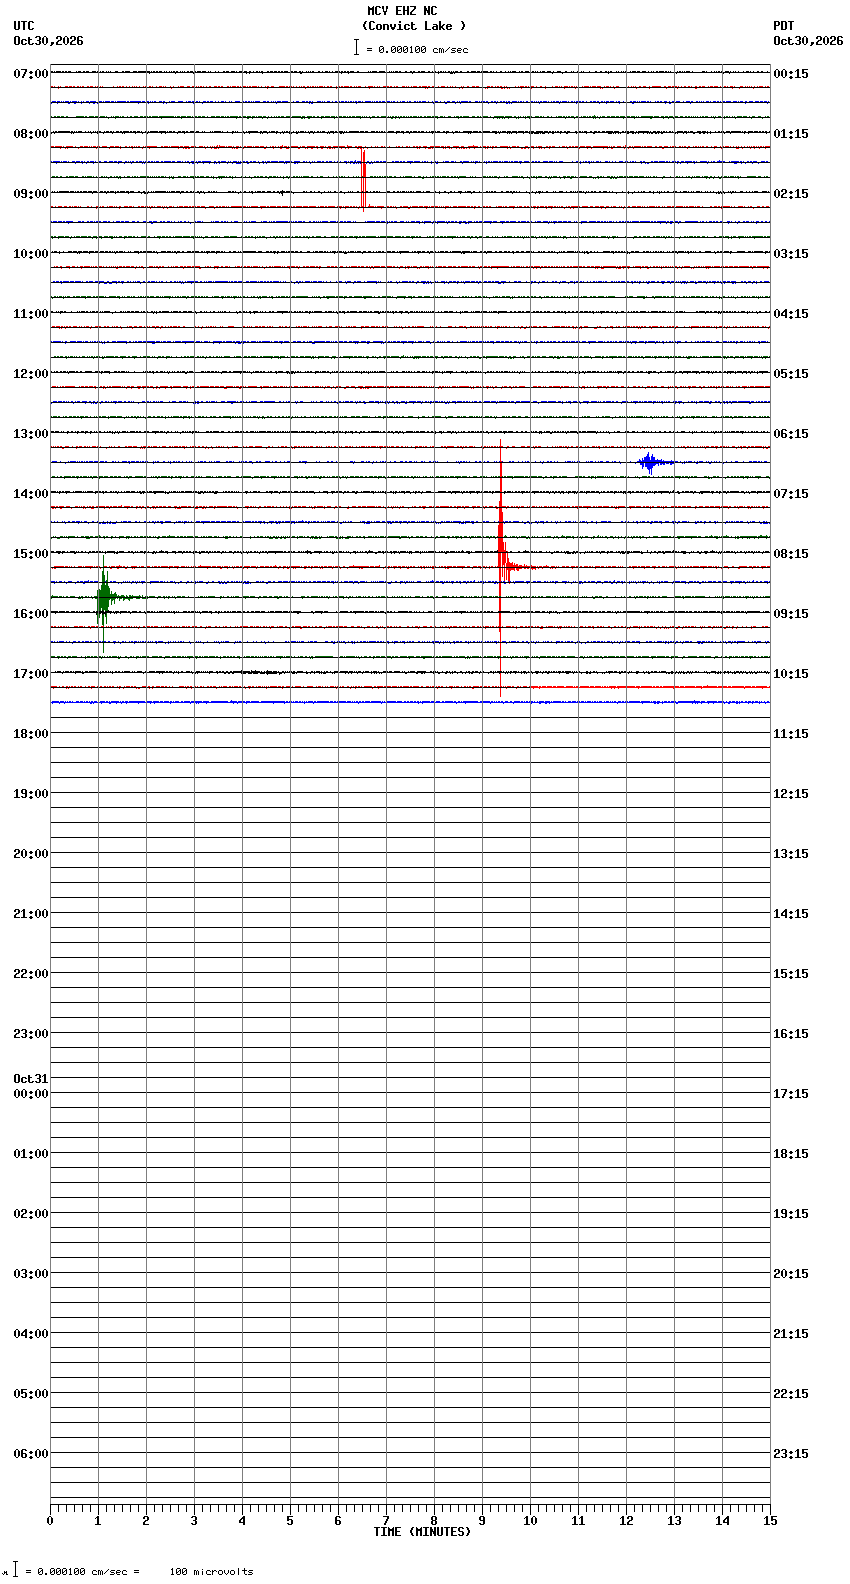Select the '18:00' UTC row label
Image resolution: width=850 pixels, height=1584 pixels.
click(x=31, y=734)
